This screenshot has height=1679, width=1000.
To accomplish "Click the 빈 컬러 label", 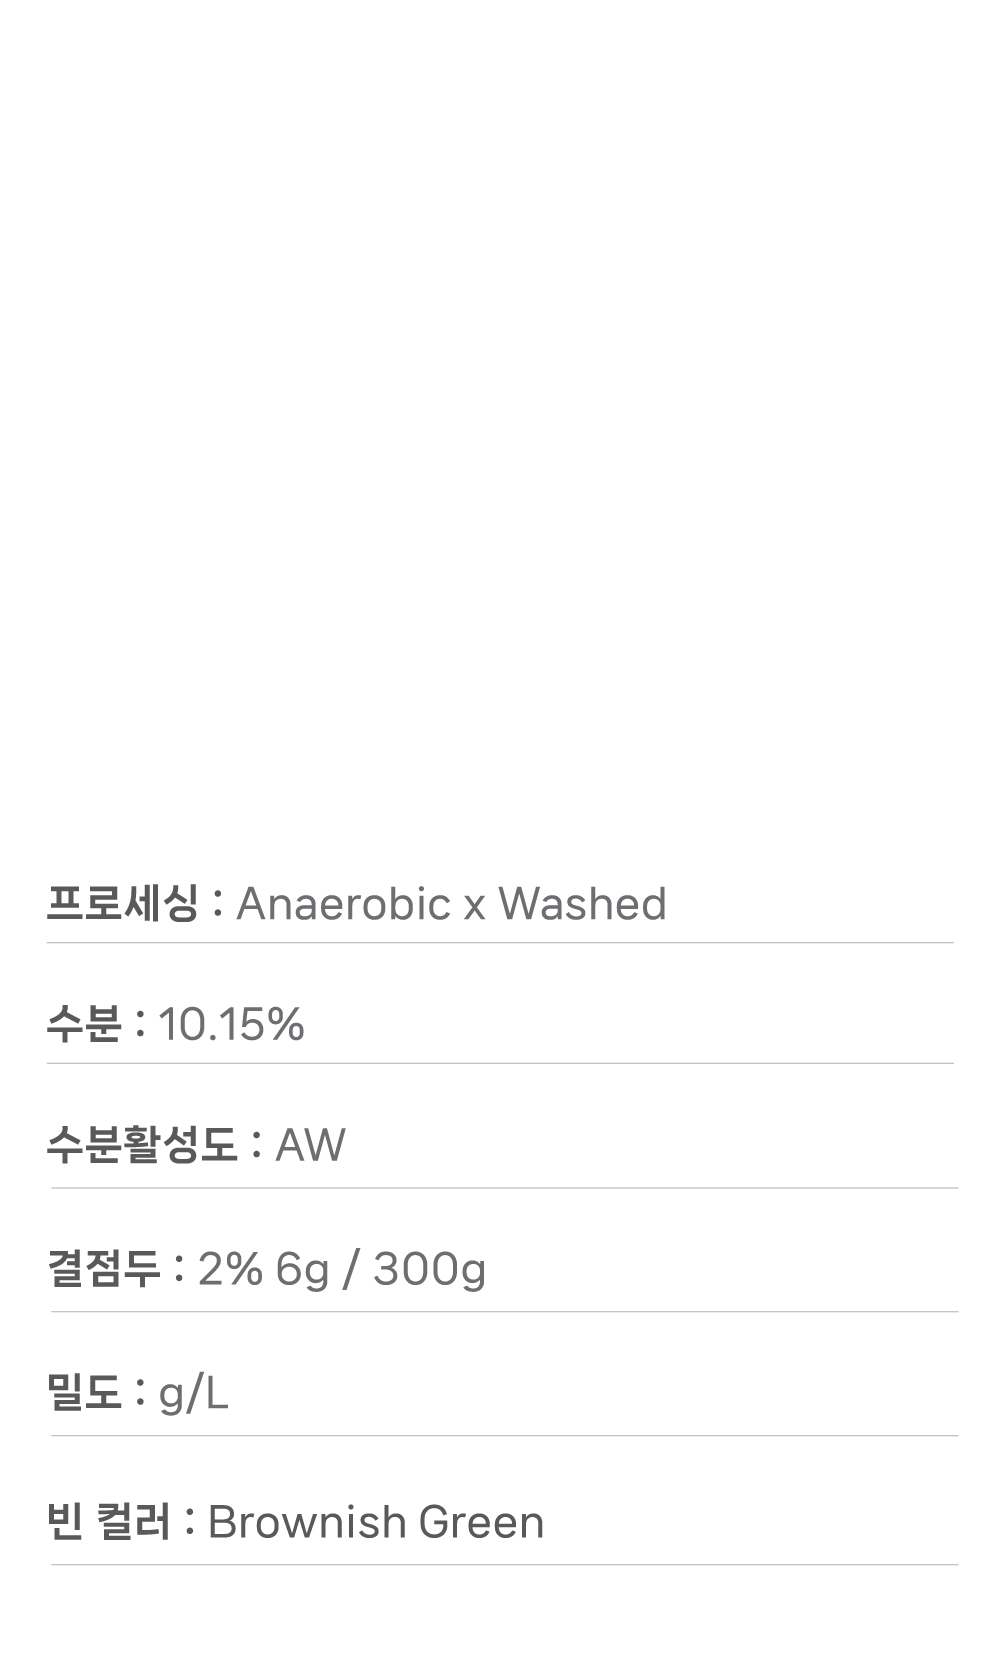I will tap(108, 1522).
